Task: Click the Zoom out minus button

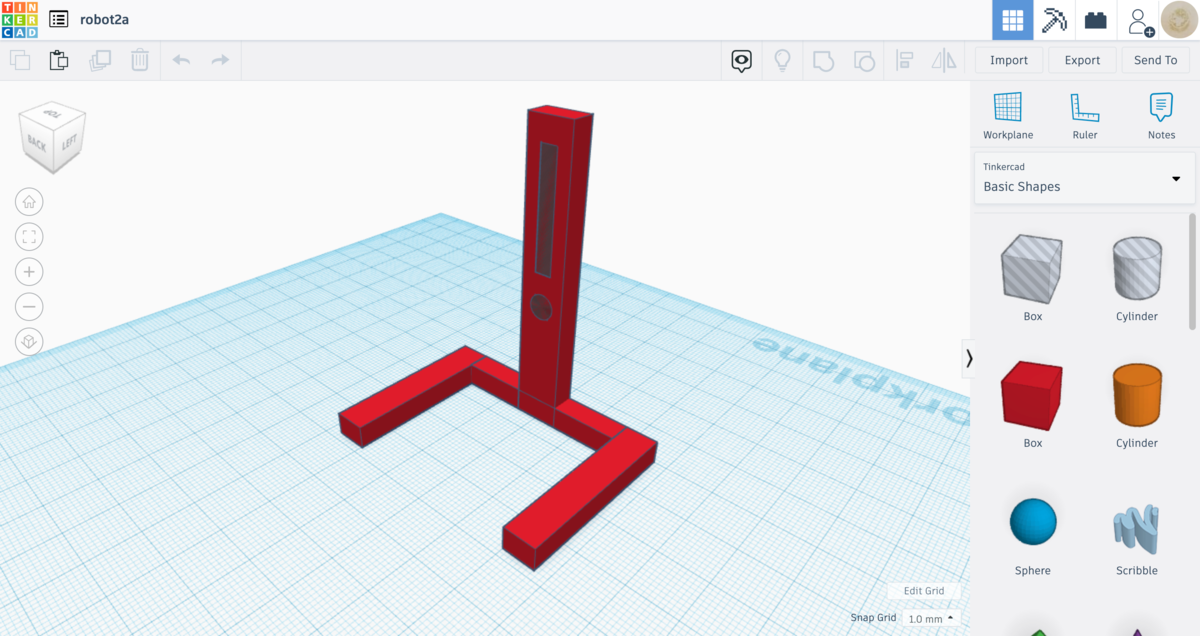Action: (x=29, y=307)
